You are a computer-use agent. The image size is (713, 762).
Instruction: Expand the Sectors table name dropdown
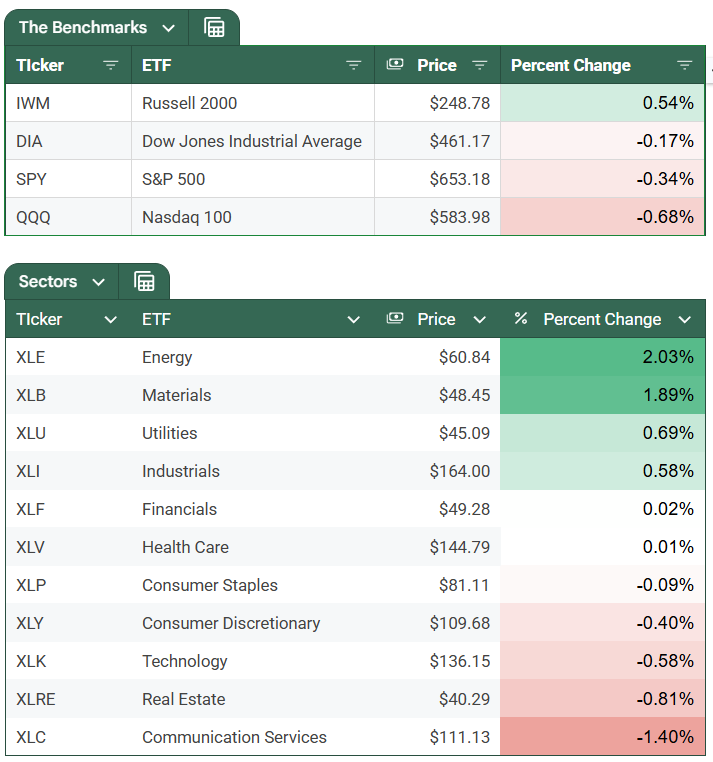pyautogui.click(x=98, y=282)
